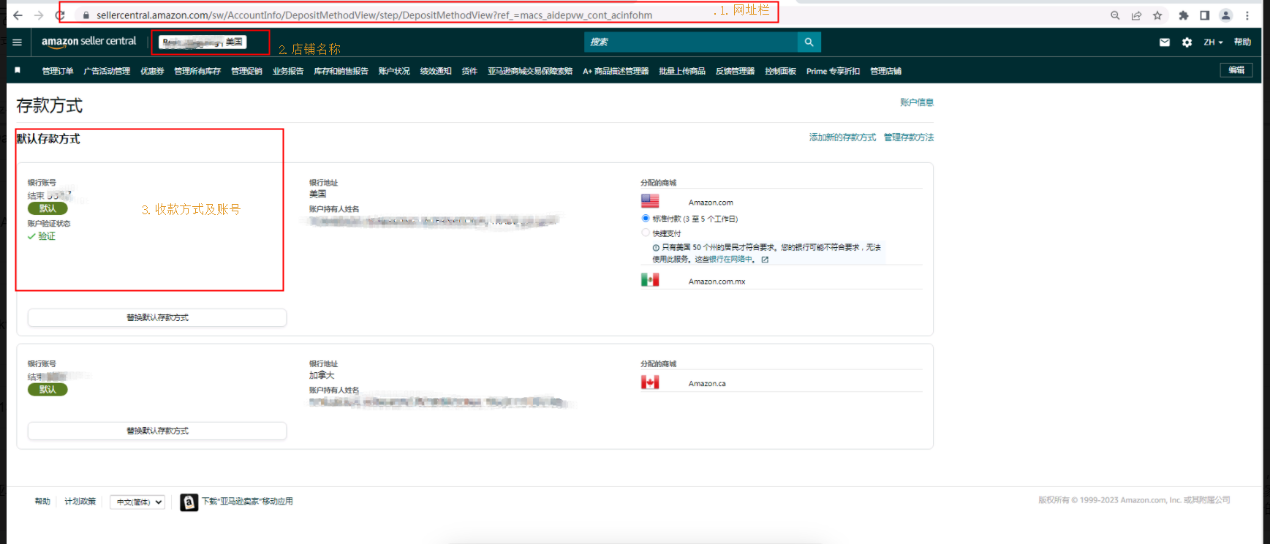Screen dimensions: 1270x544
Task: Open the messages envelope icon
Action: 1164,42
